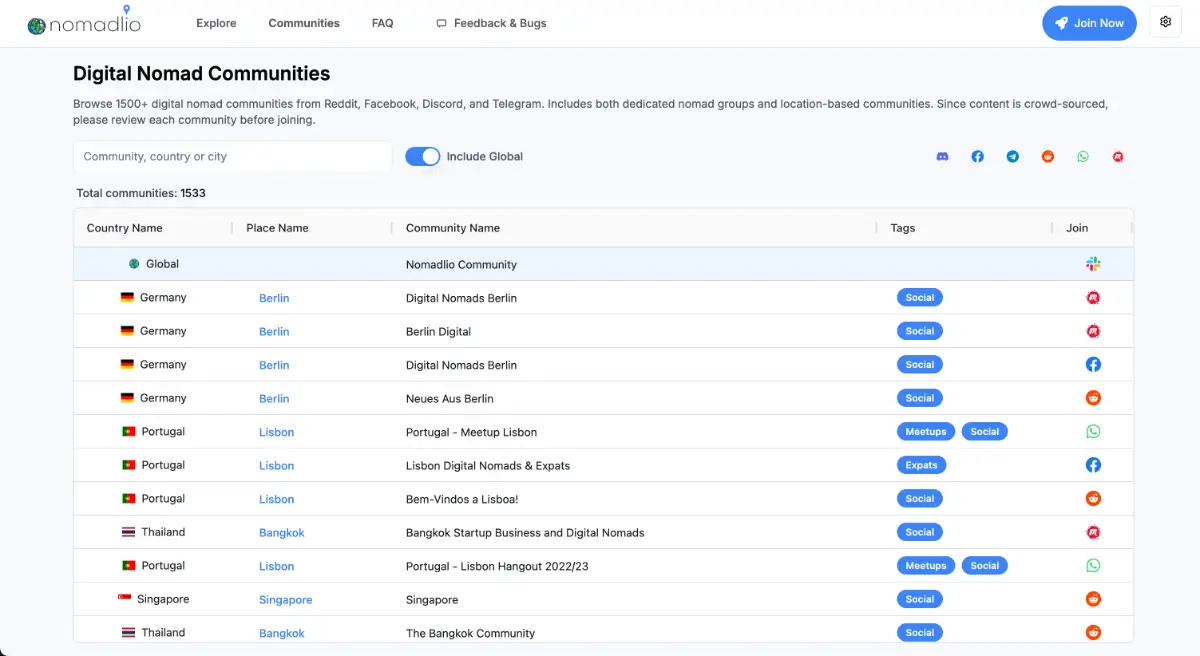
Task: Select Portugal - Lisbon Hangout 2022/23 name
Action: click(x=497, y=566)
